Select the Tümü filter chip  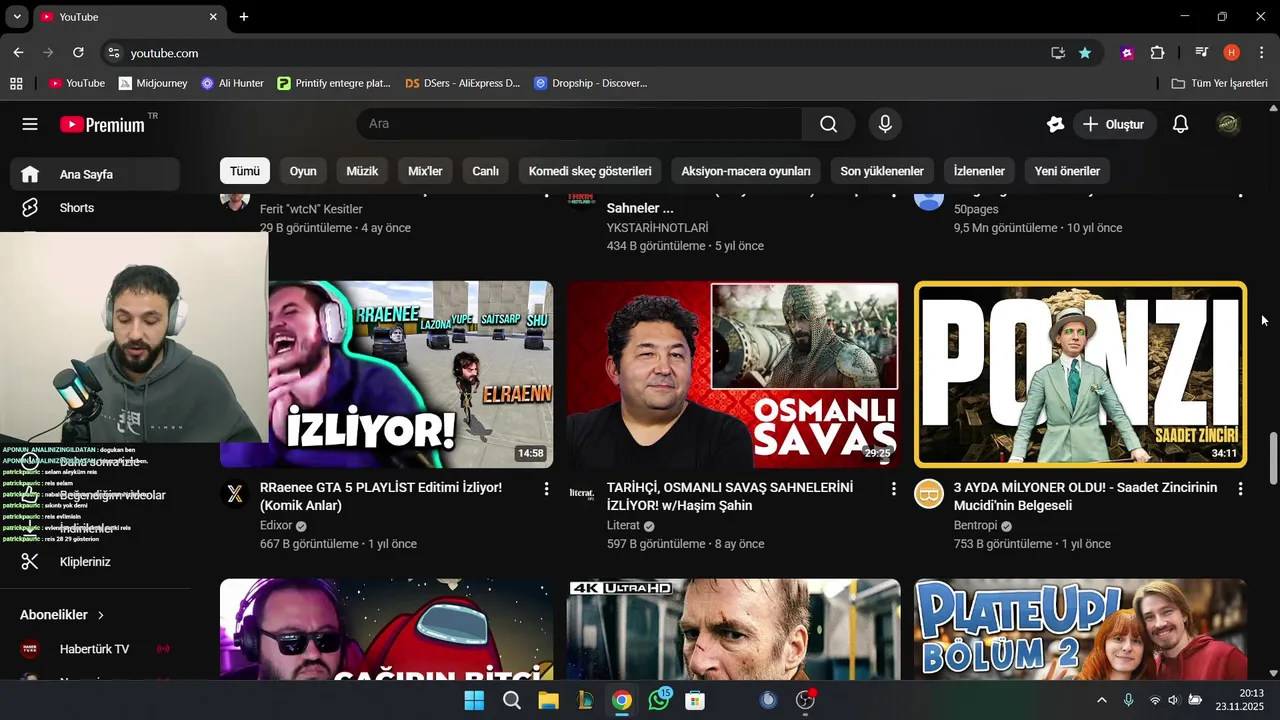click(245, 171)
